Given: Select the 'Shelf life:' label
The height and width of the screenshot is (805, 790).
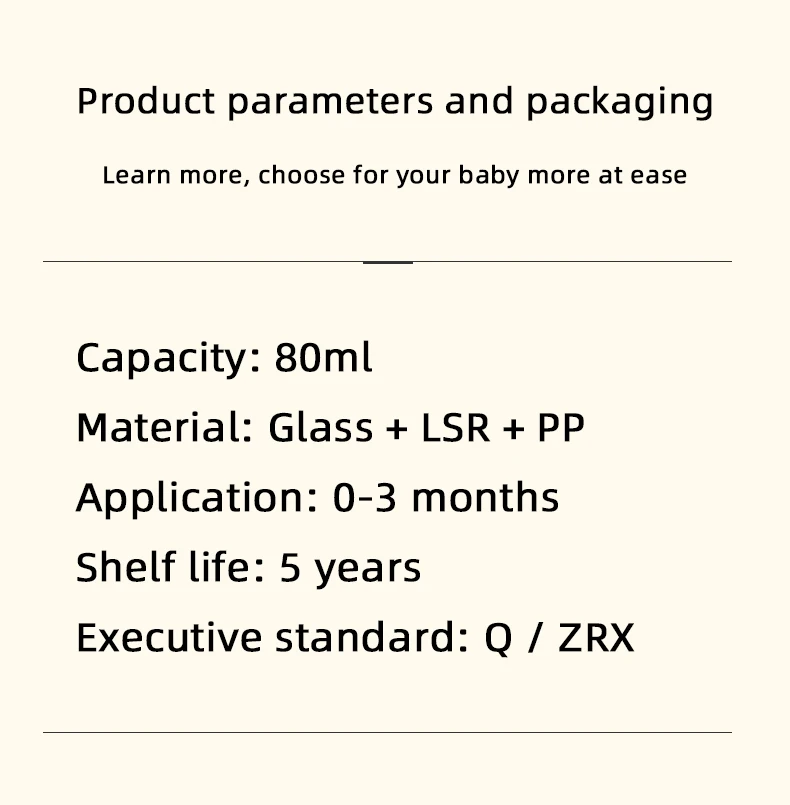Looking at the screenshot, I should 170,568.
